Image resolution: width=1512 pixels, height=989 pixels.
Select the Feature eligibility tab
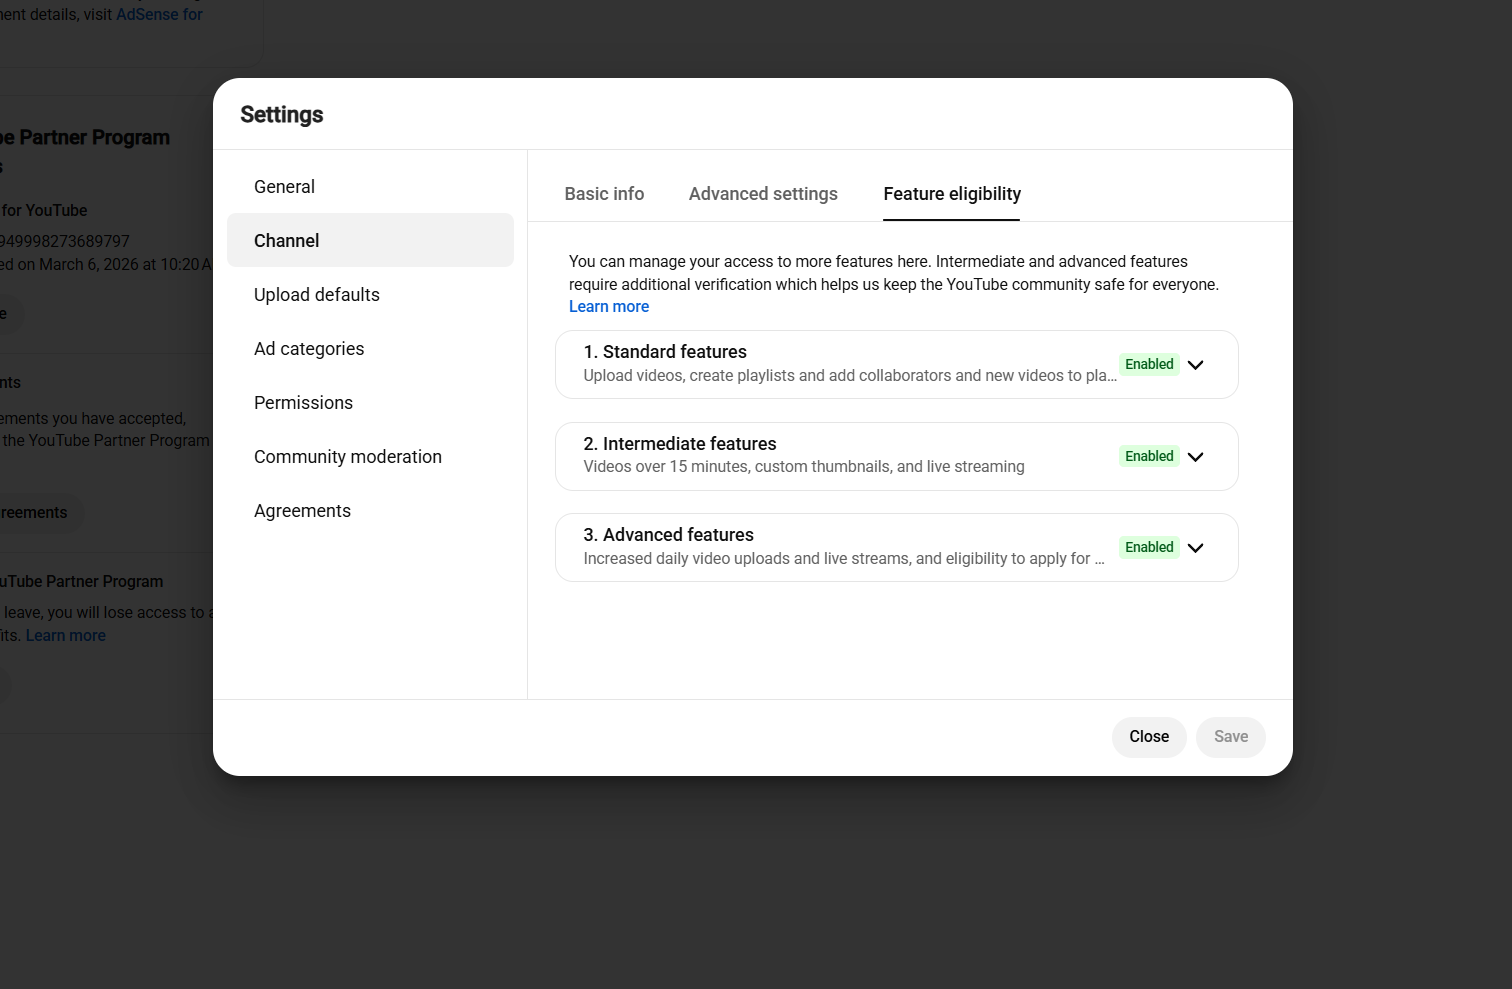point(952,194)
